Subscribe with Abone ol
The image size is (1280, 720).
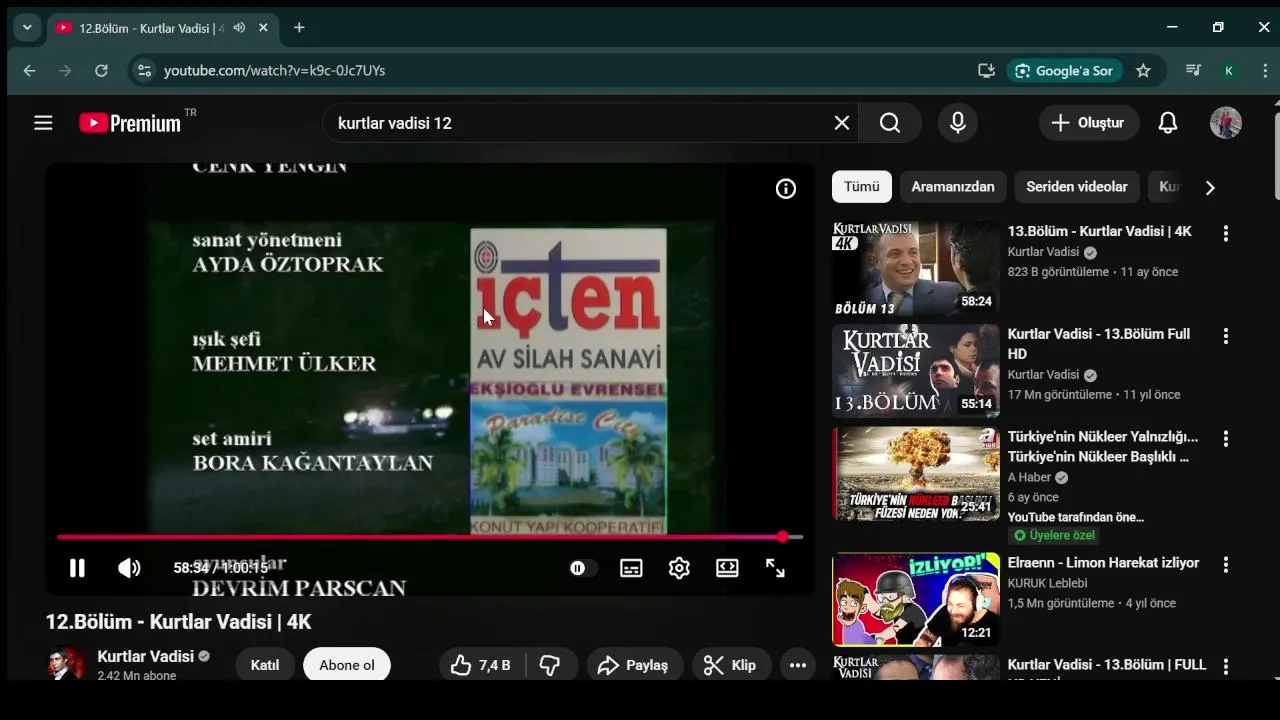(x=347, y=665)
